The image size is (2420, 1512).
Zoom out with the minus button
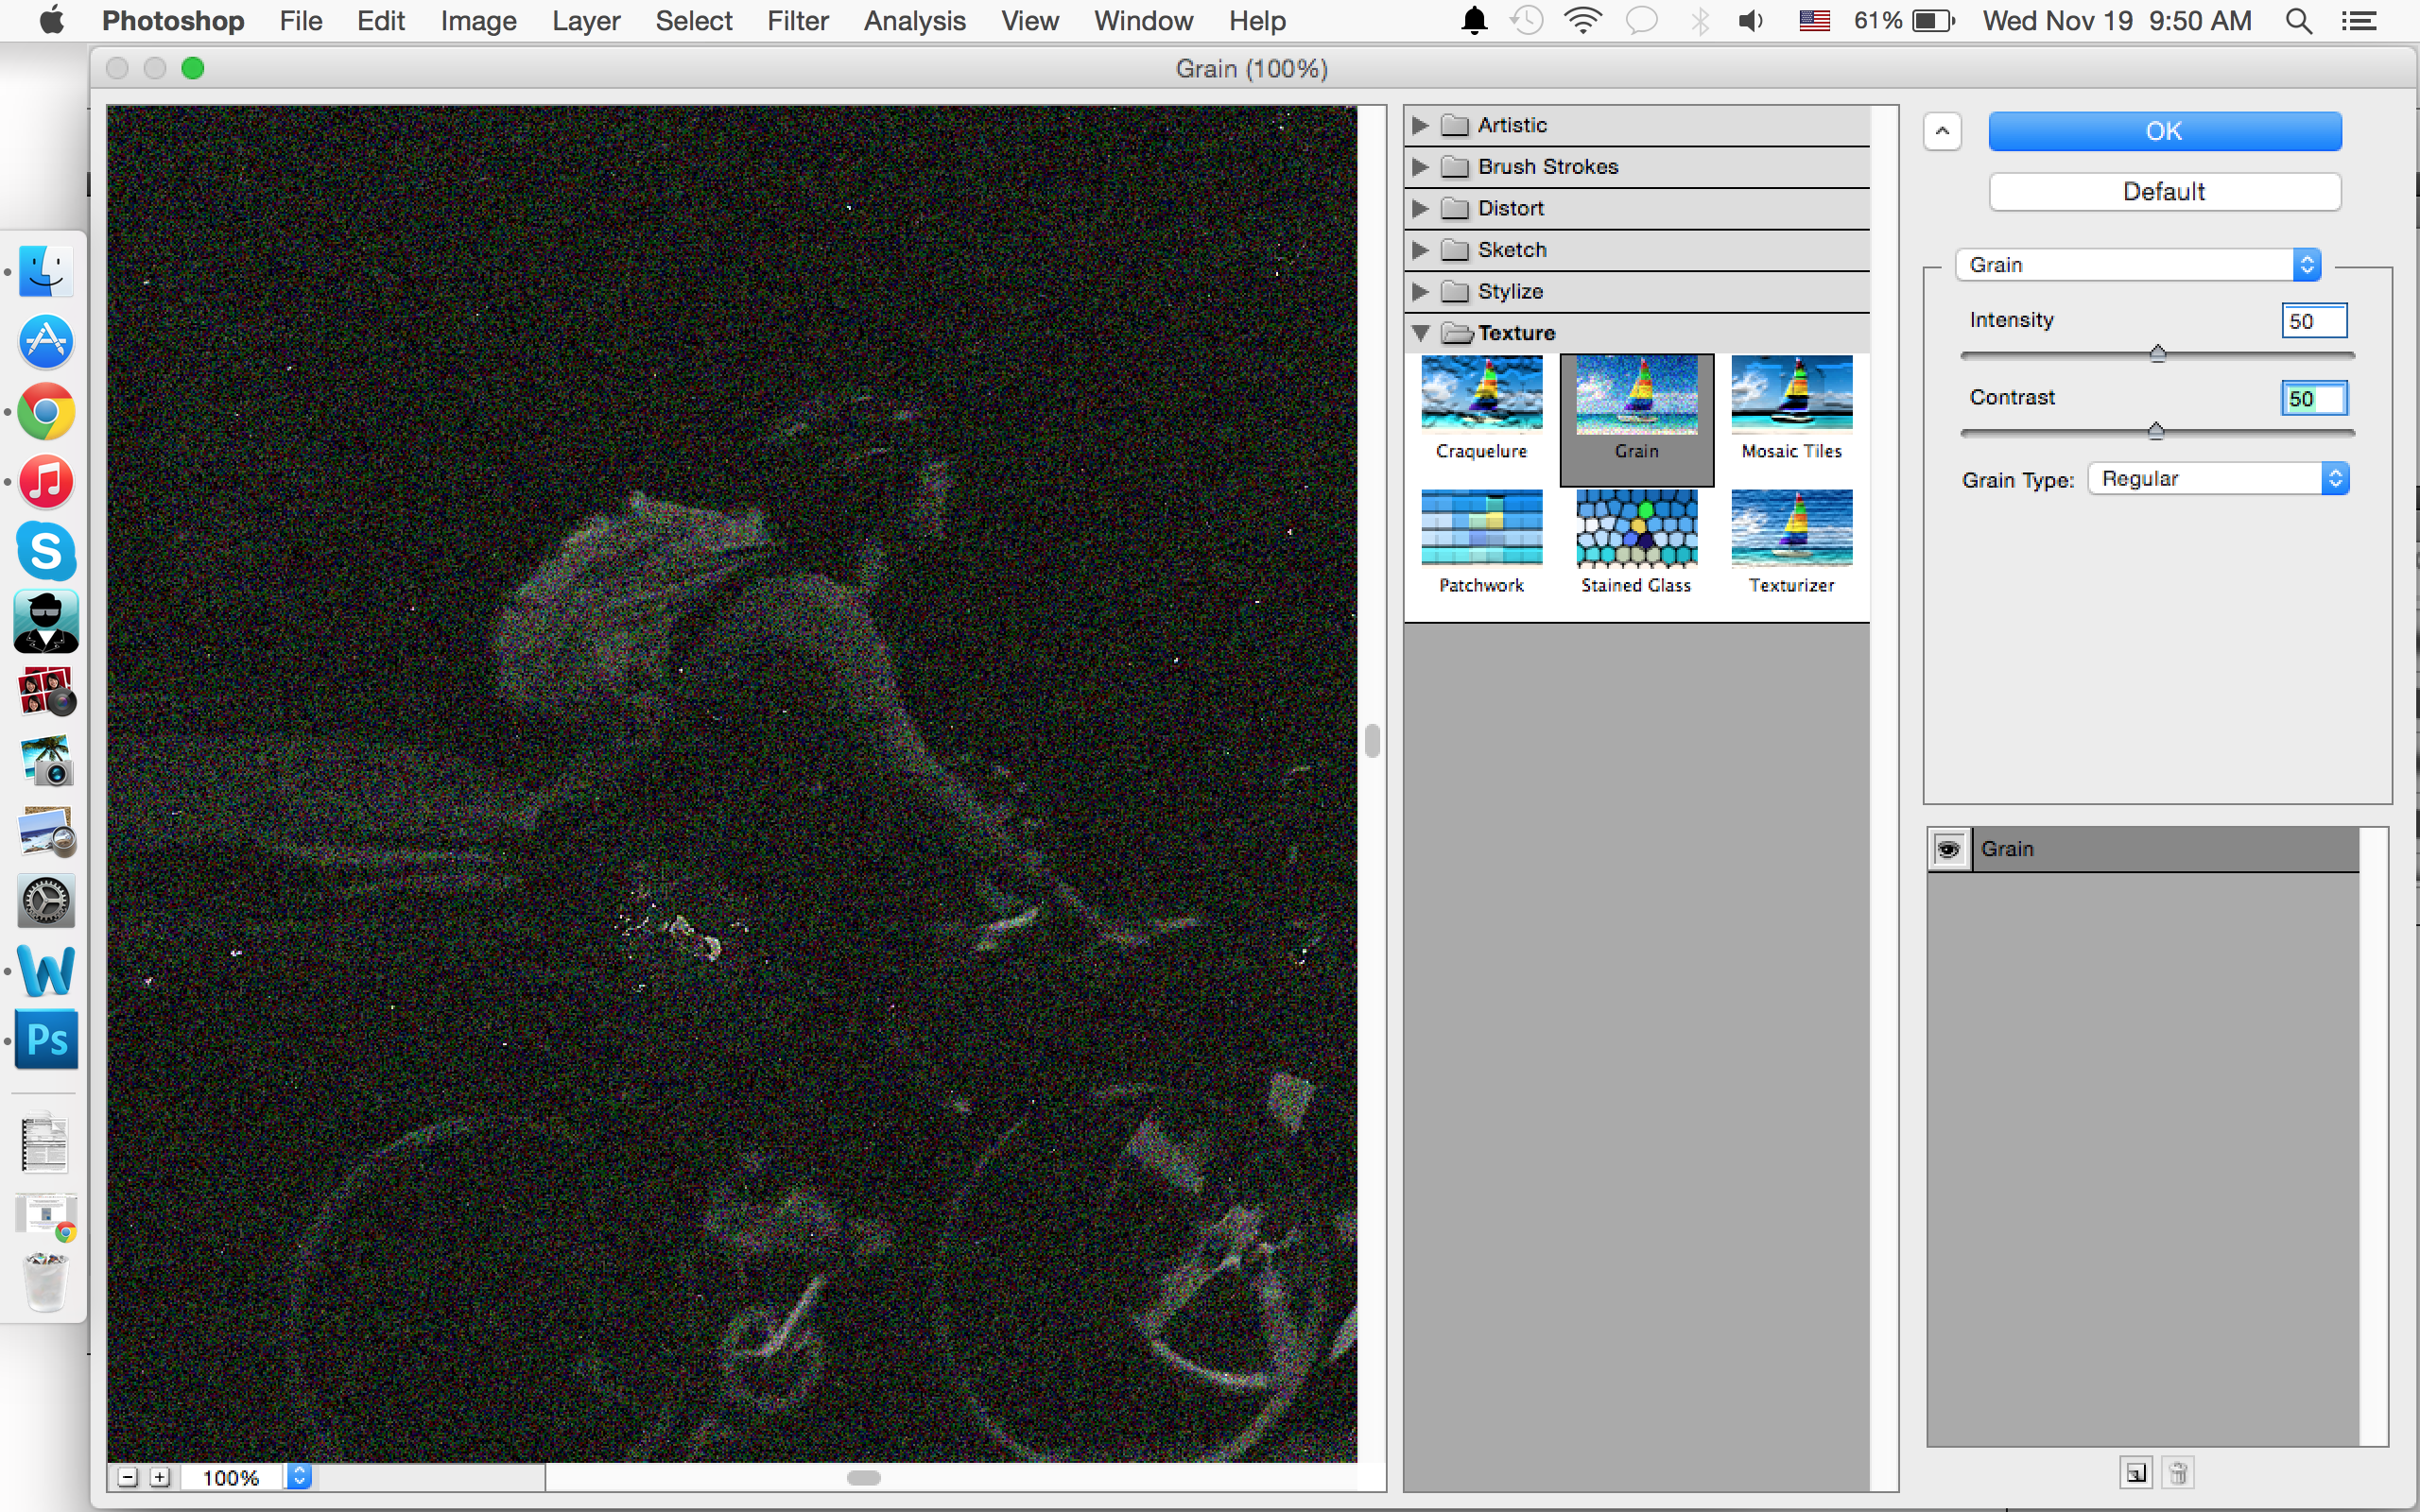[x=127, y=1477]
